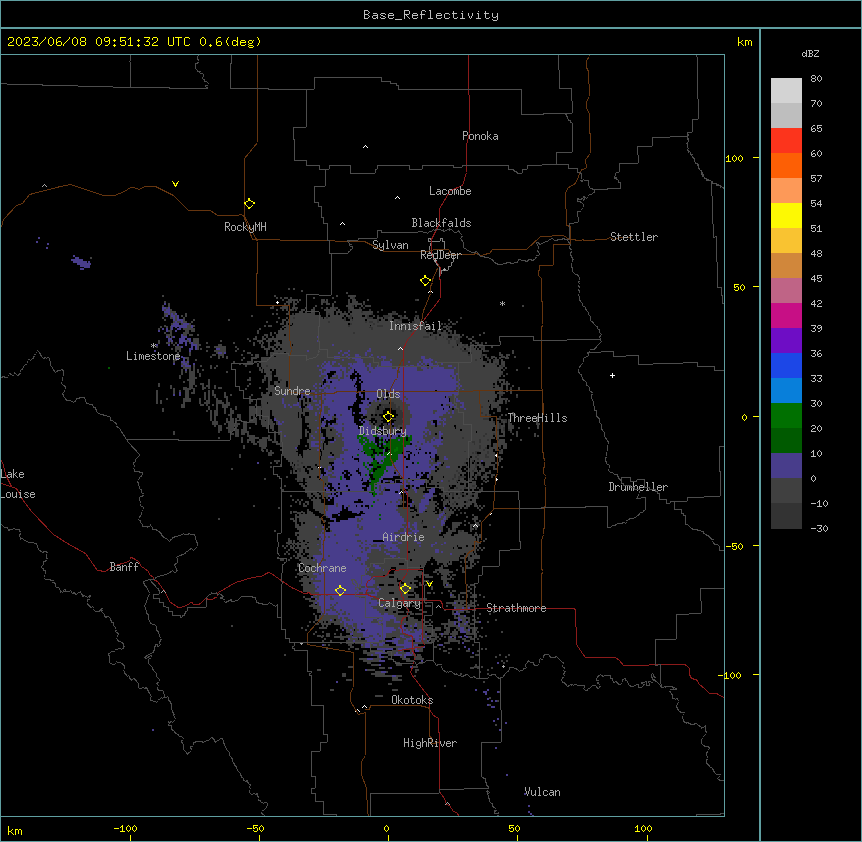This screenshot has height=842, width=862.
Task: Pick the light grey 80-70 dBZ swatch
Action: [x=786, y=91]
